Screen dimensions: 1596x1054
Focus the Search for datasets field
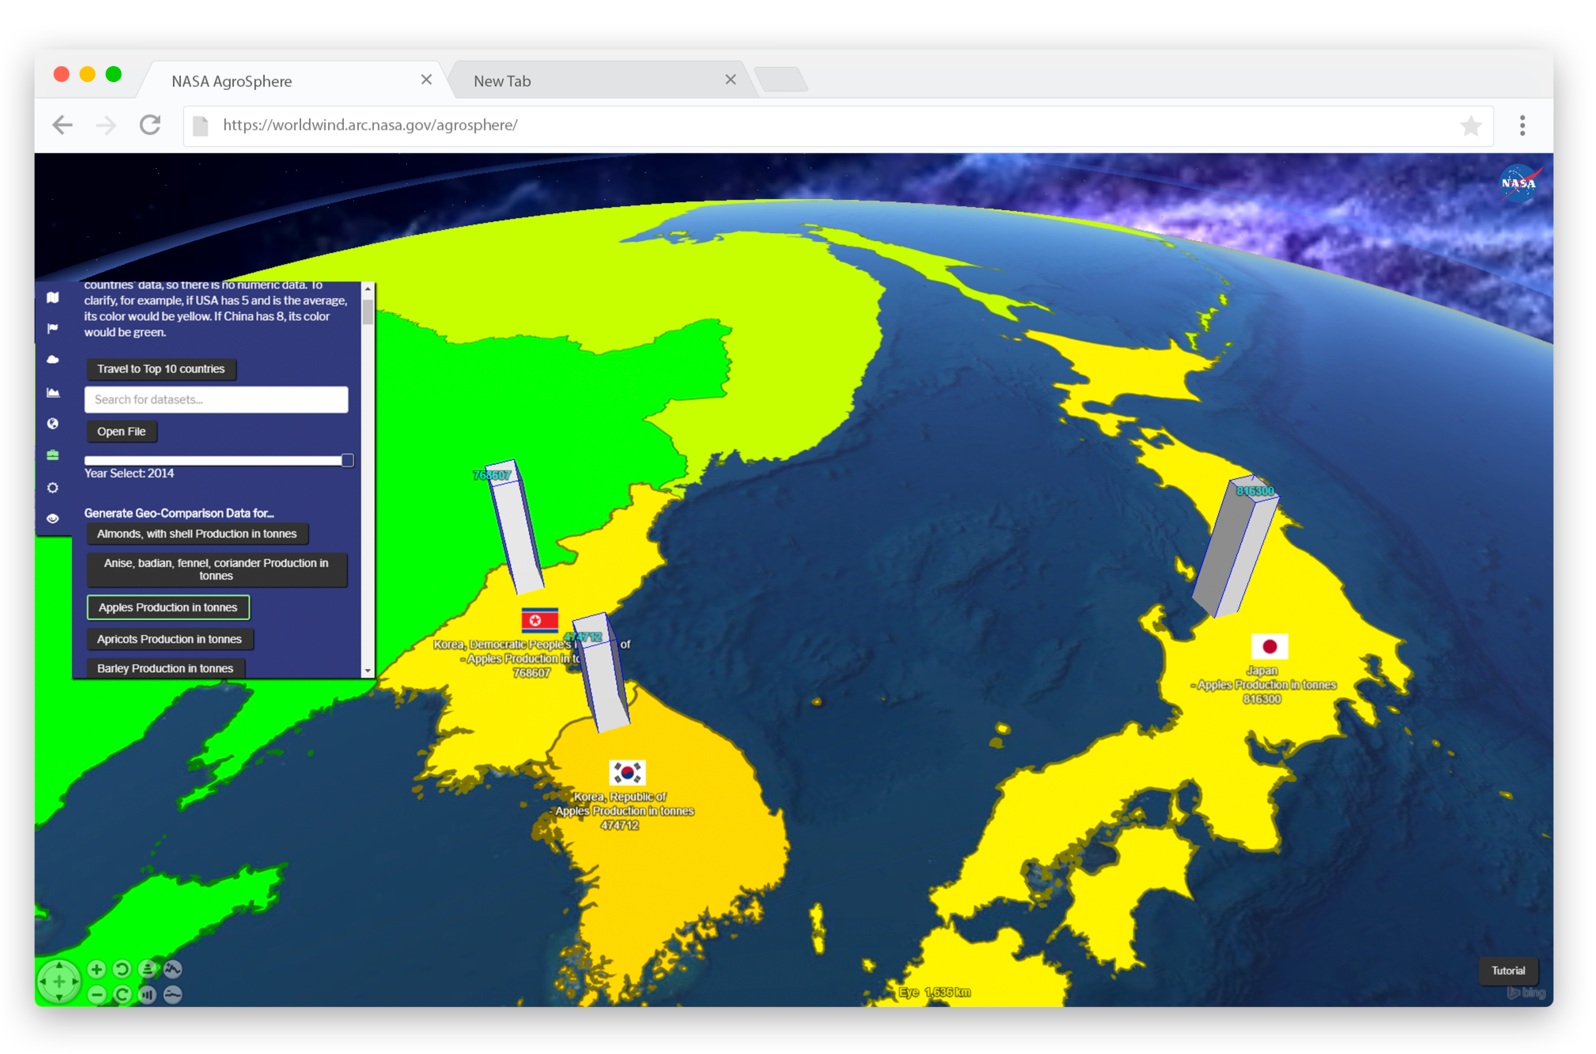[x=216, y=400]
